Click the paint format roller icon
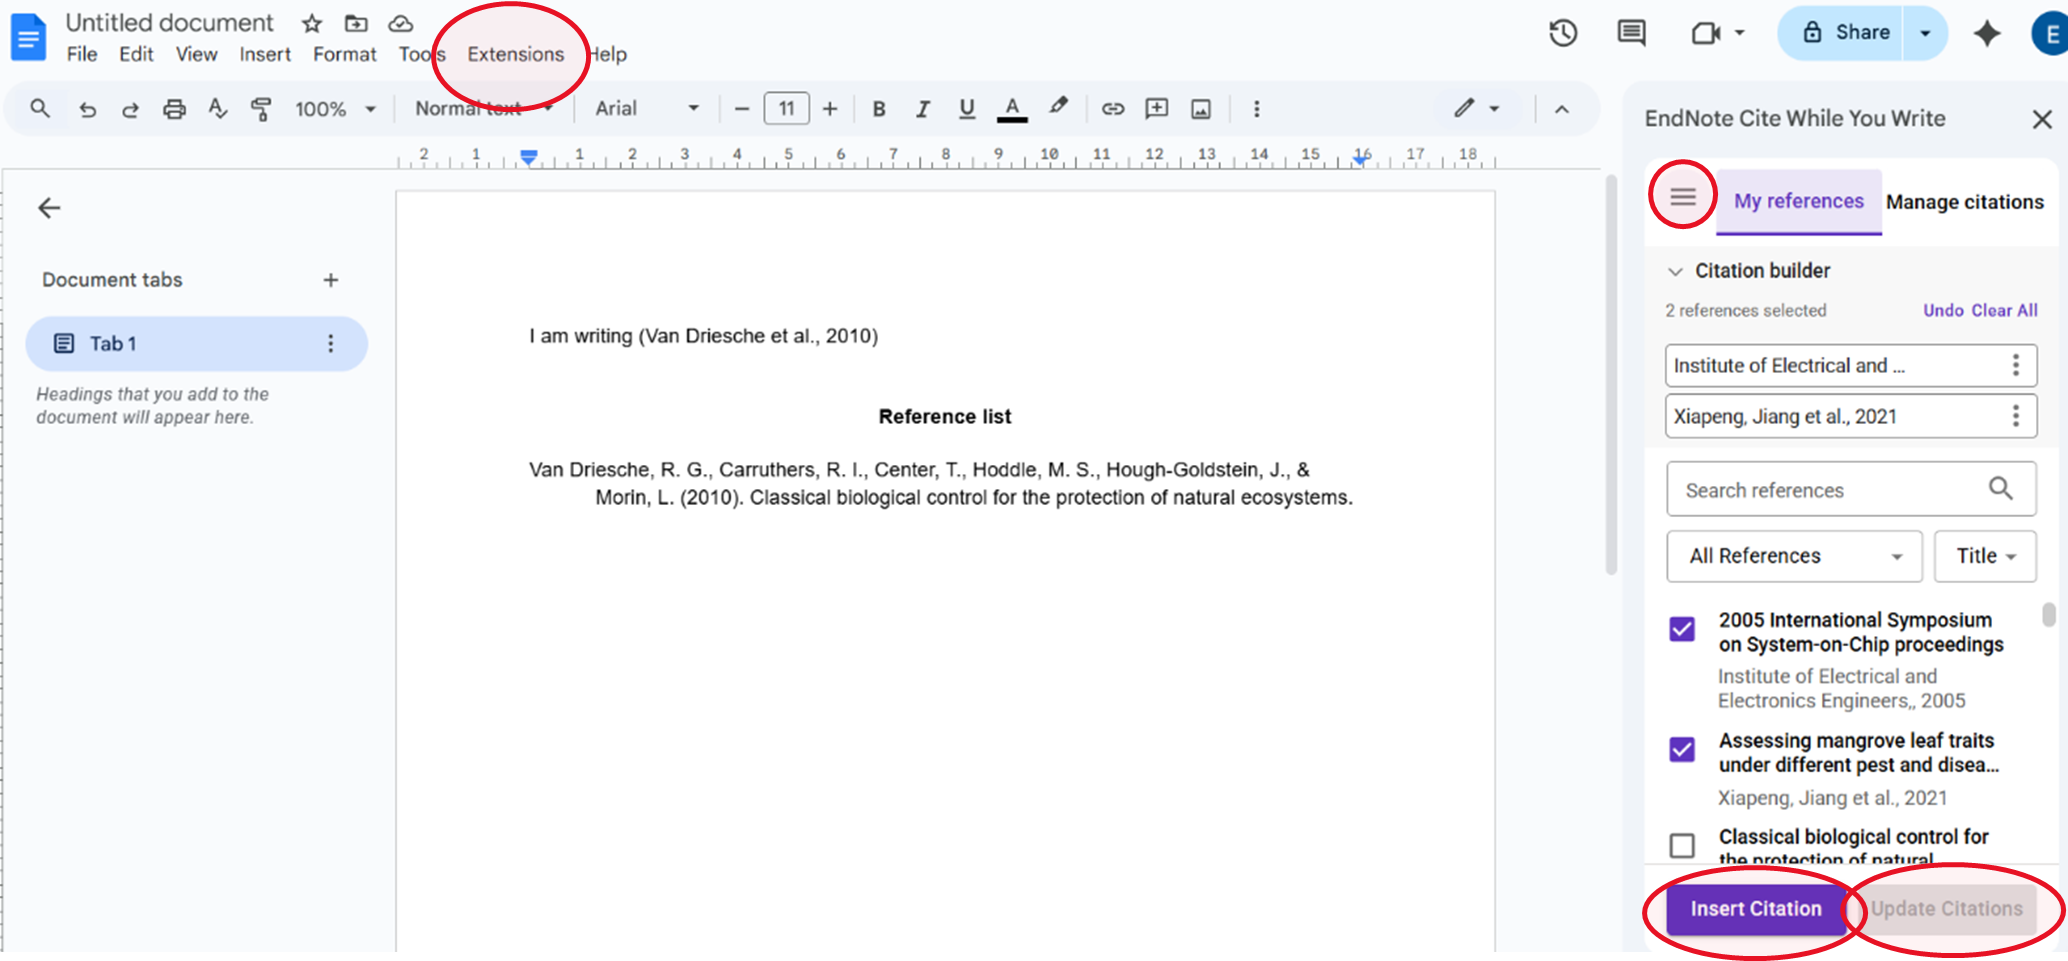2068x961 pixels. coord(261,109)
